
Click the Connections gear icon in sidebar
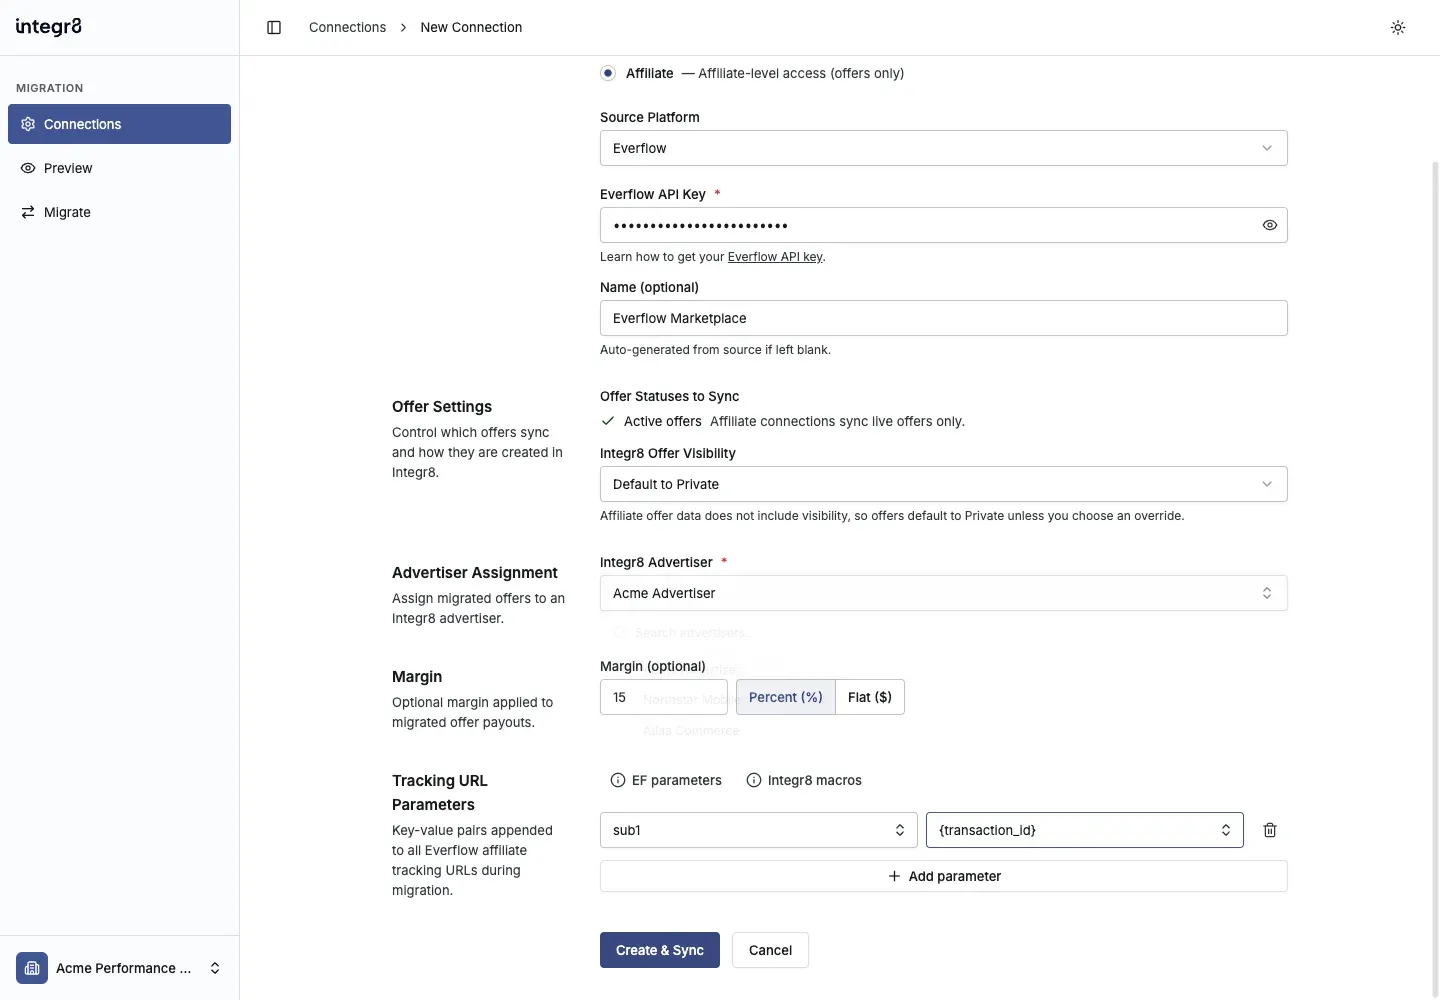coord(28,124)
